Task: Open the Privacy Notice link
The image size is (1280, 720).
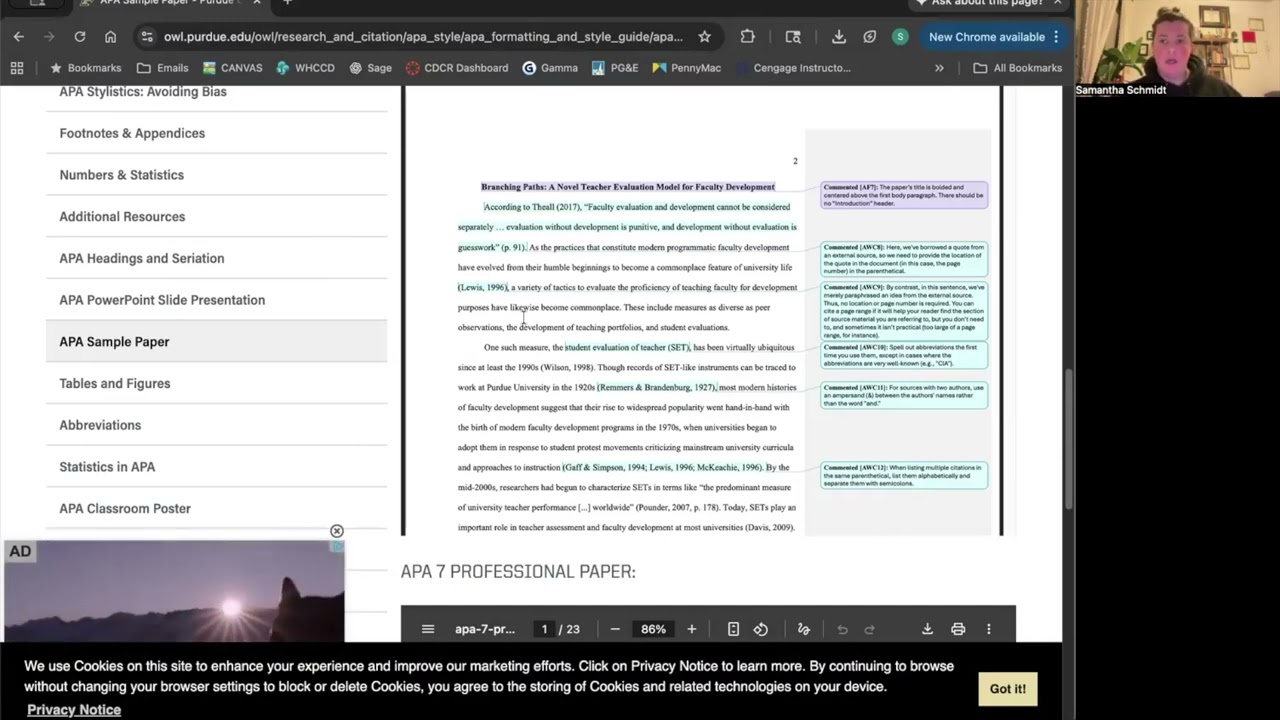Action: click(x=74, y=710)
